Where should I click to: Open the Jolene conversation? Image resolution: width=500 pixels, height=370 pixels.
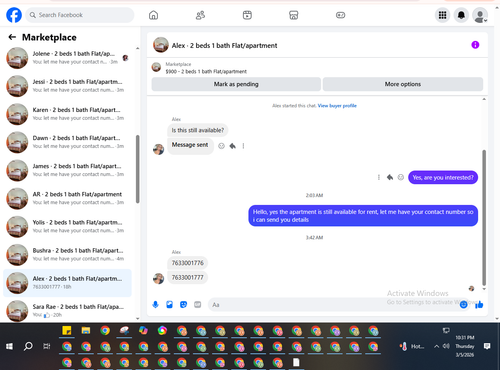[67, 58]
